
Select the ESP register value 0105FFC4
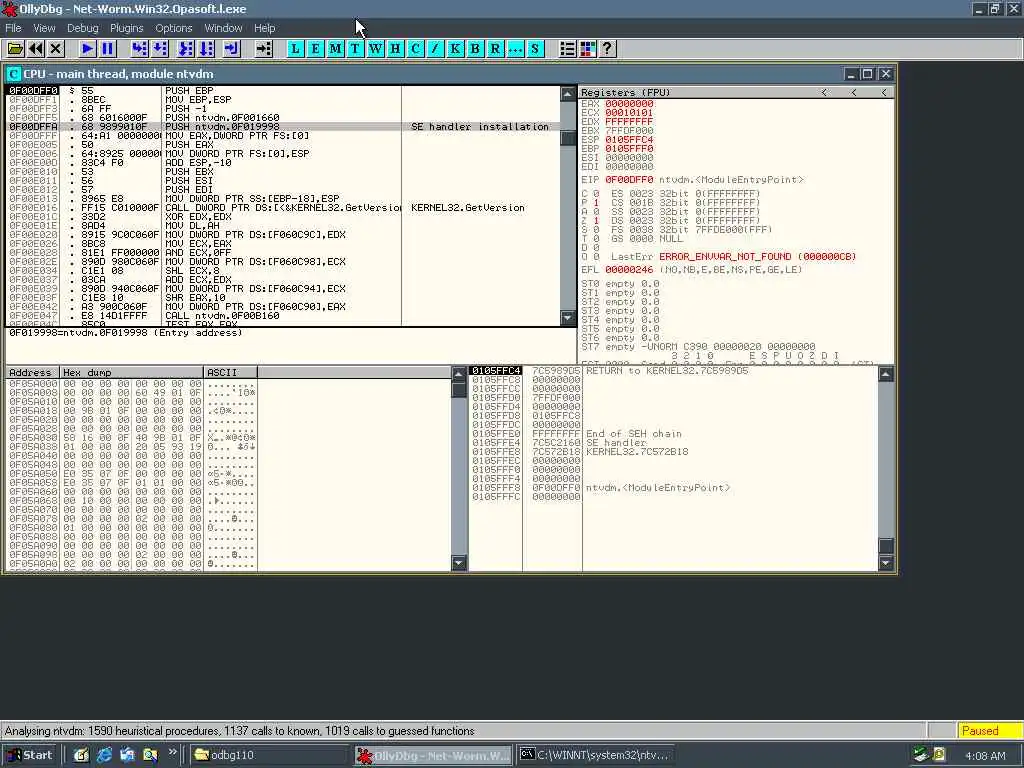pos(629,139)
